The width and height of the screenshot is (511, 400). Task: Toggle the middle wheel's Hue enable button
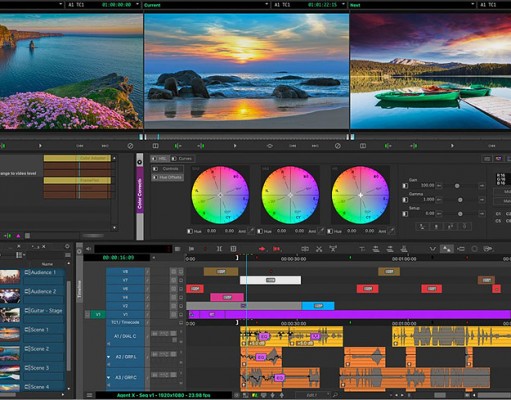click(260, 231)
